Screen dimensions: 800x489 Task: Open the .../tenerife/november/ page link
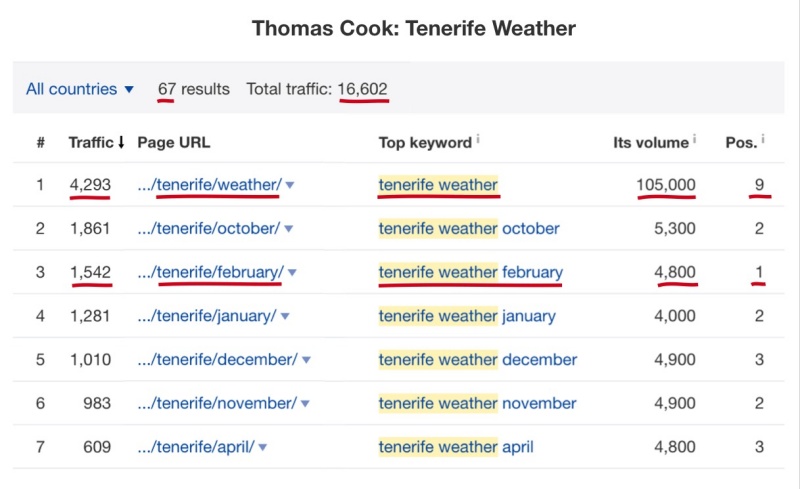click(217, 403)
